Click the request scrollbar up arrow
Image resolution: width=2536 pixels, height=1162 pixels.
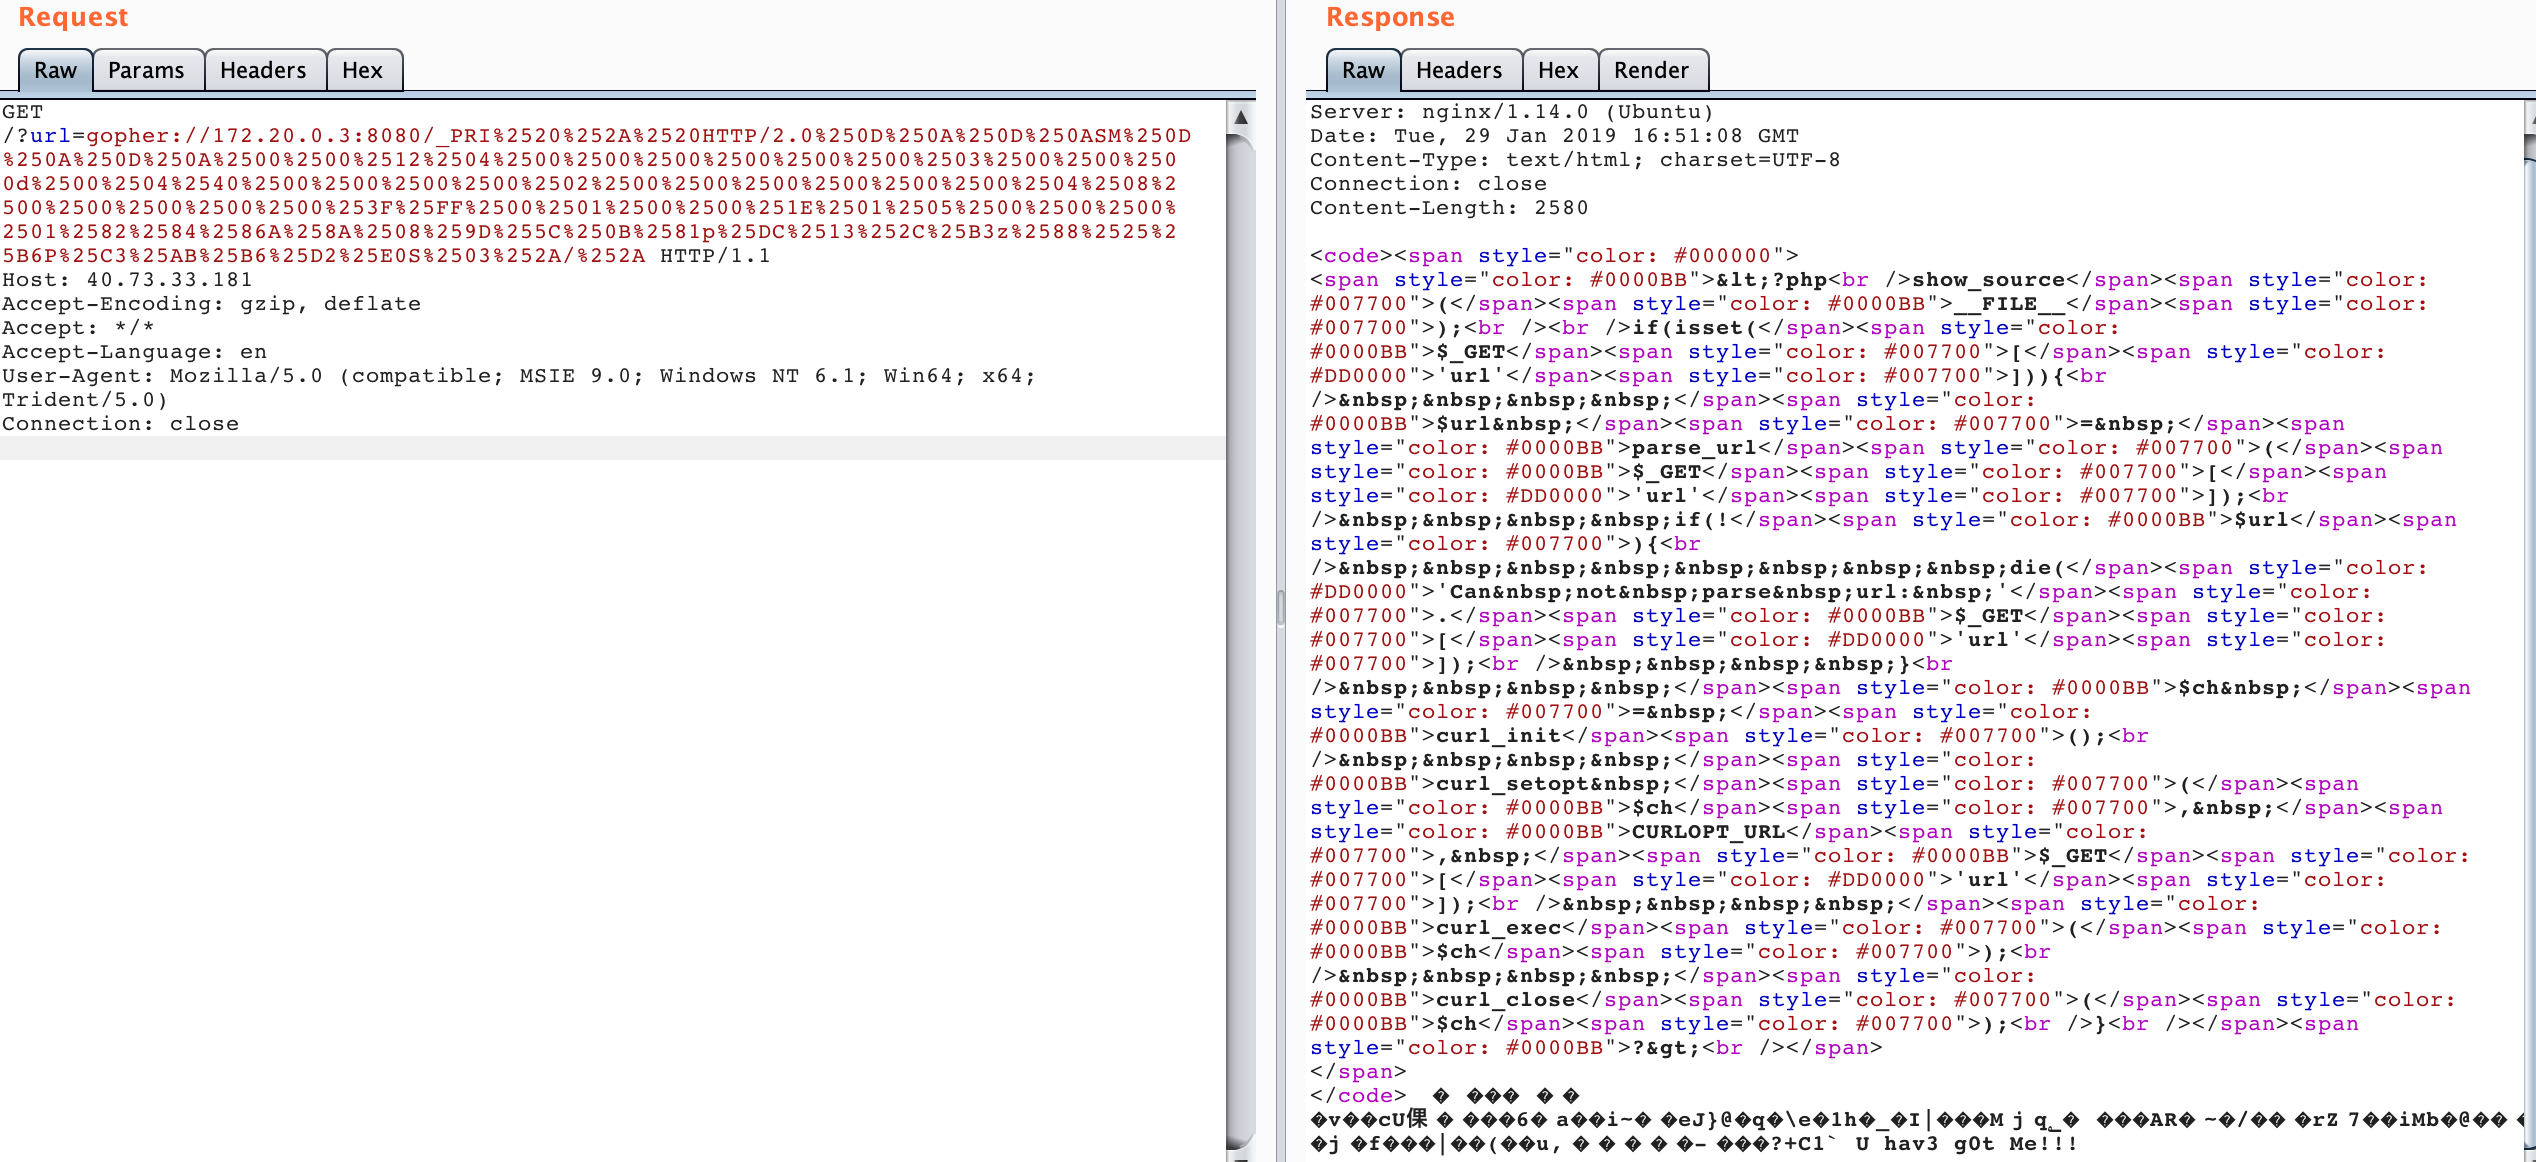tap(1241, 117)
